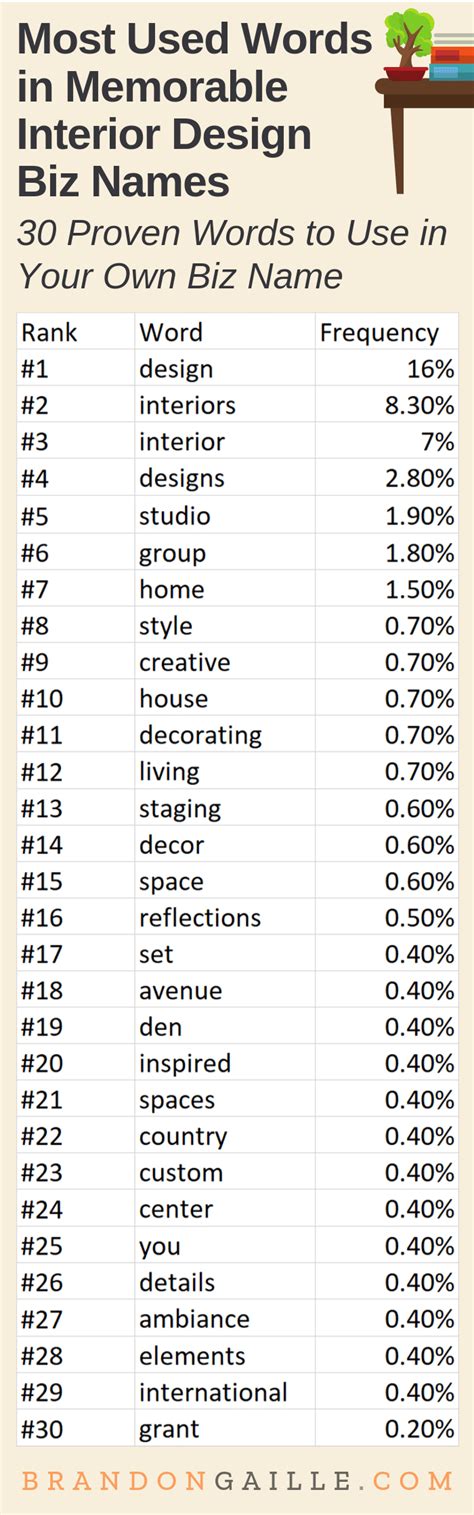Image resolution: width=474 pixels, height=1515 pixels.
Task: Select the 0.50% frequency value
Action: coord(420,917)
